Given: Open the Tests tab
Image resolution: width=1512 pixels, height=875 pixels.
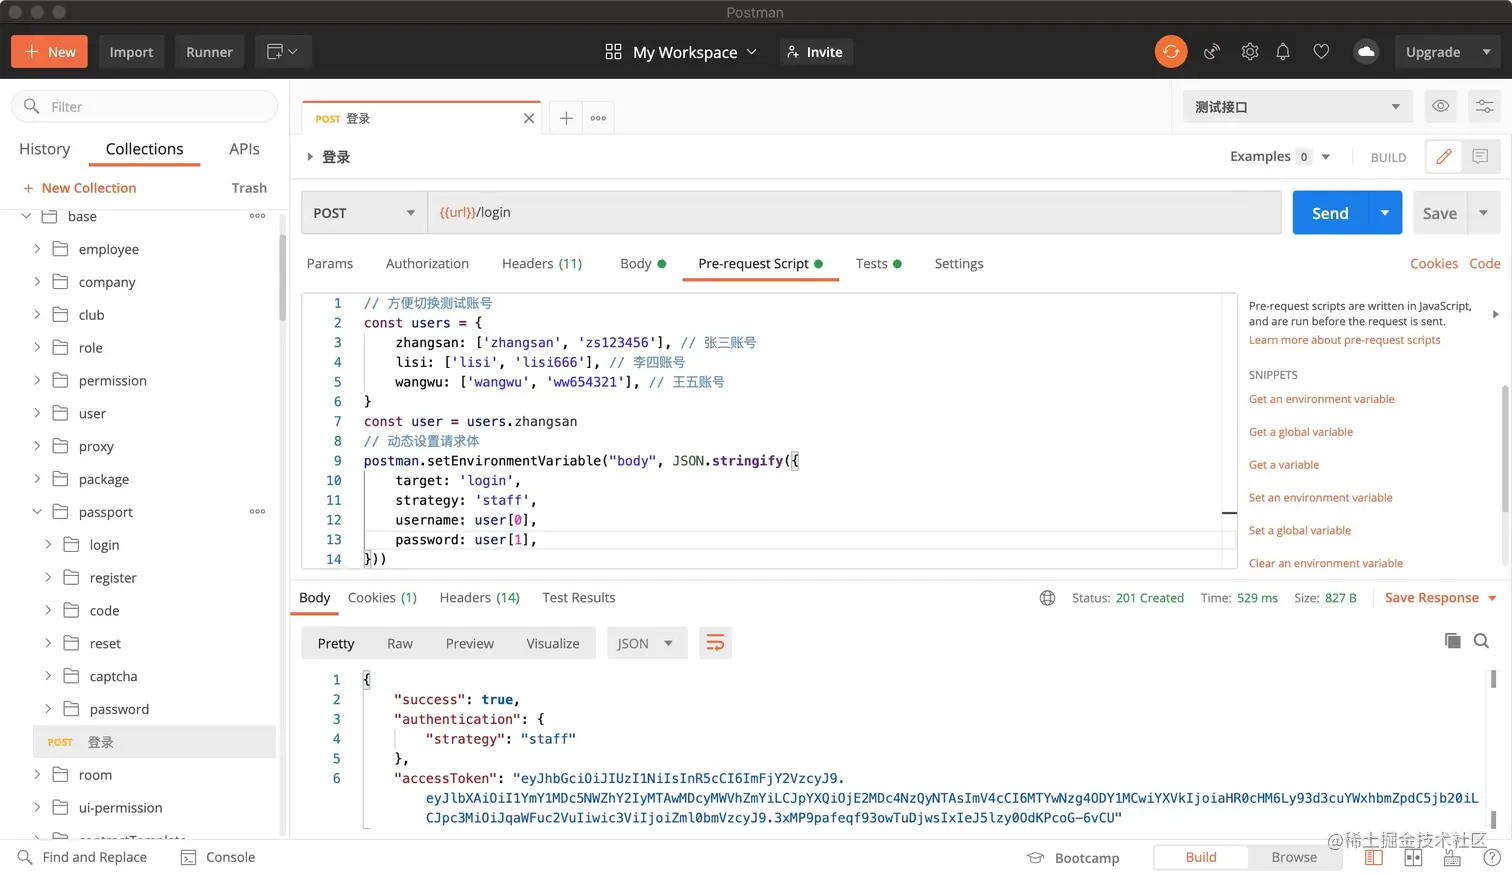Looking at the screenshot, I should (x=878, y=264).
